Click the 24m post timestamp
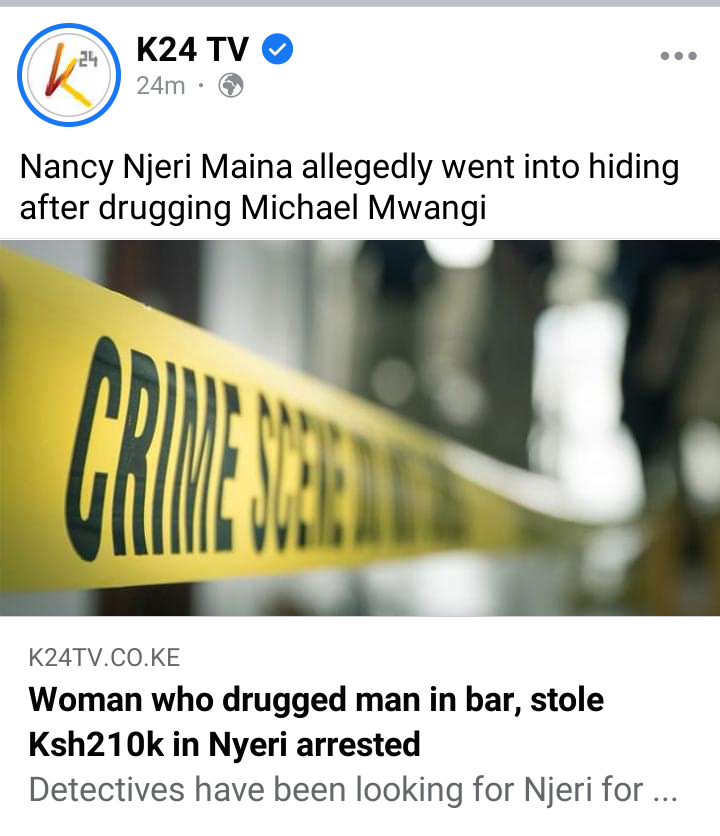This screenshot has width=720, height=836. (x=161, y=85)
